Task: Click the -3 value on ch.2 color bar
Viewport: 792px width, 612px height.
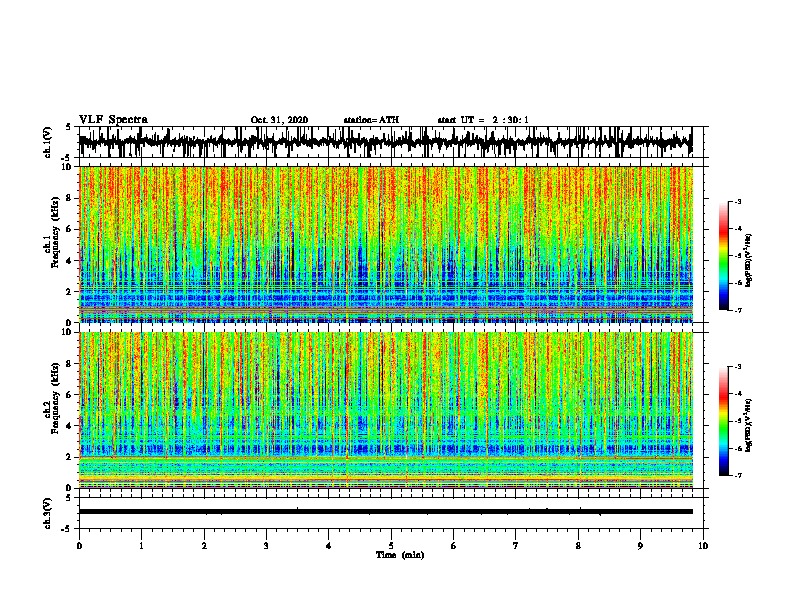Action: pos(738,367)
